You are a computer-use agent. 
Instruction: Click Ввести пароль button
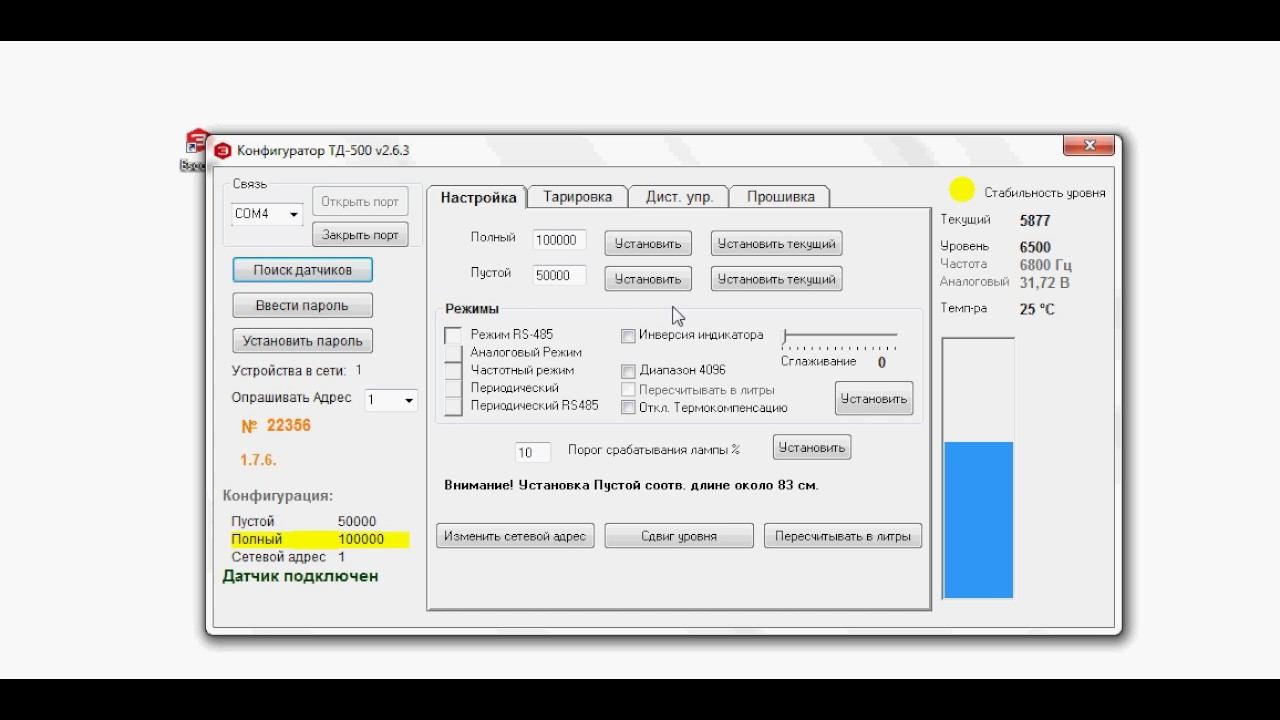302,305
